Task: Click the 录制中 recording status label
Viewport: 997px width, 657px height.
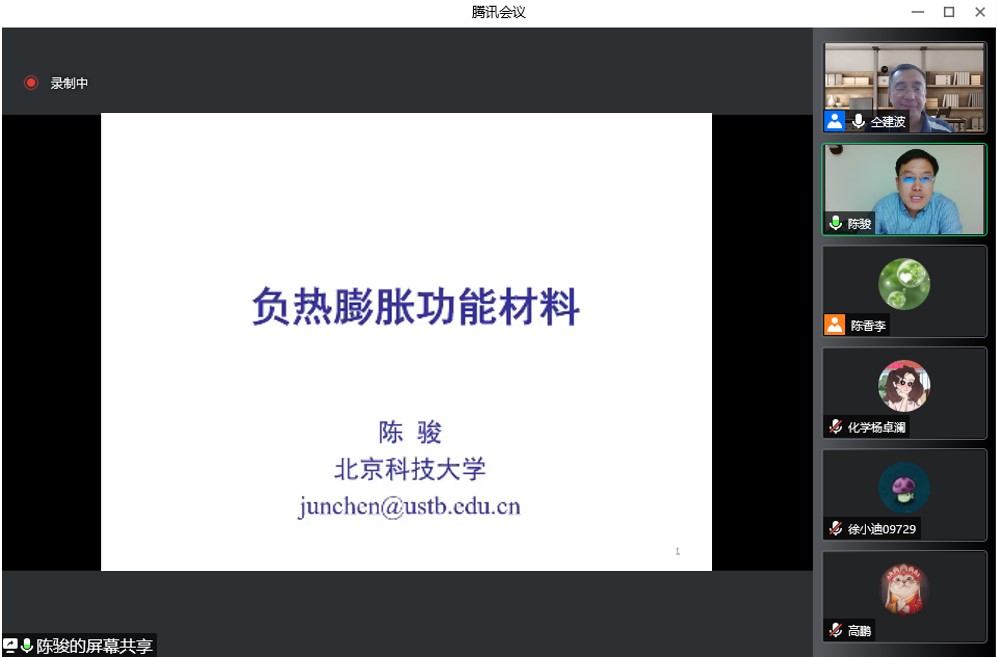Action: click(x=70, y=83)
